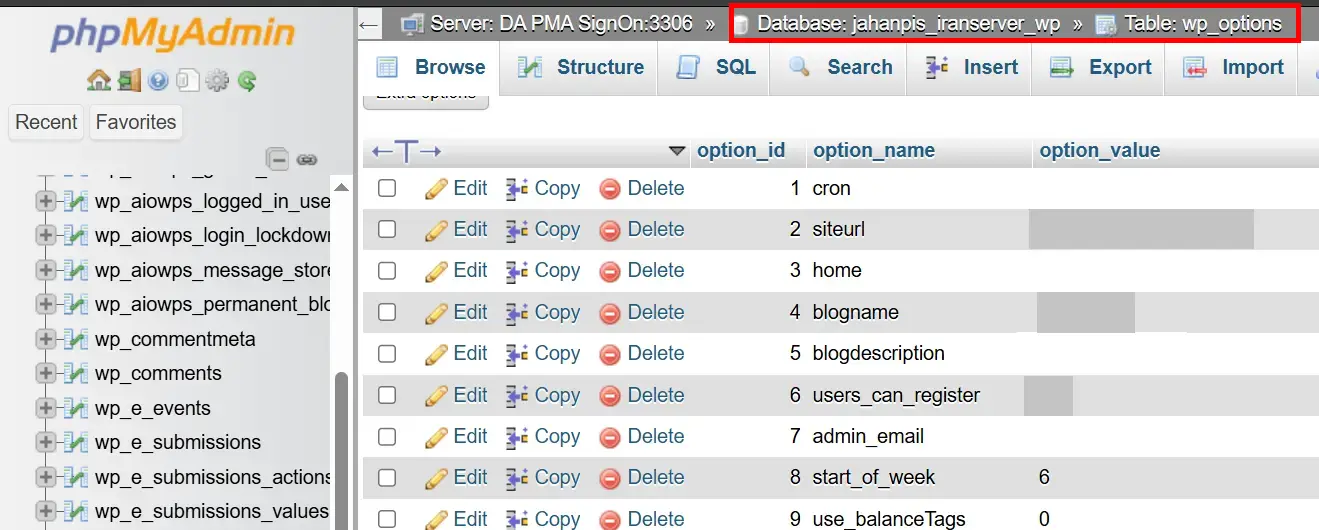Click the Favorites button
Image resolution: width=1319 pixels, height=530 pixels.
136,122
